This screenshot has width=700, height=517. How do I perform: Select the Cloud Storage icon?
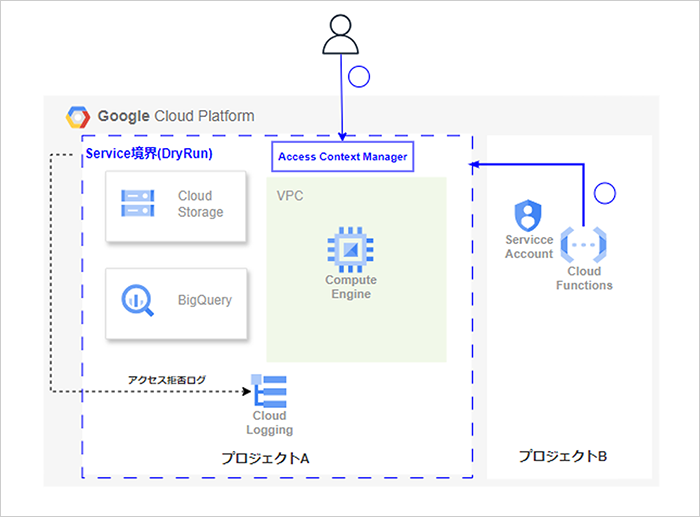[x=138, y=204]
